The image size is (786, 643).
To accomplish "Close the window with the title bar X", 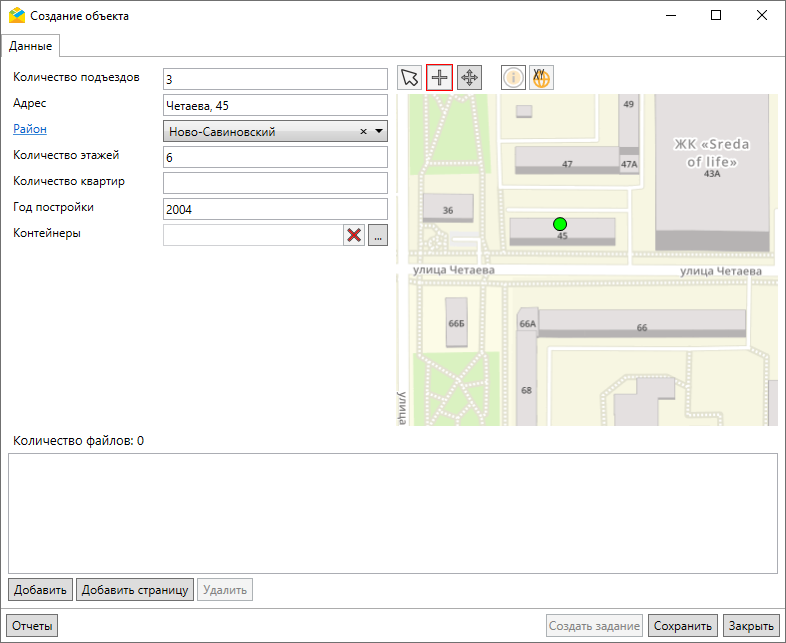I will point(761,16).
